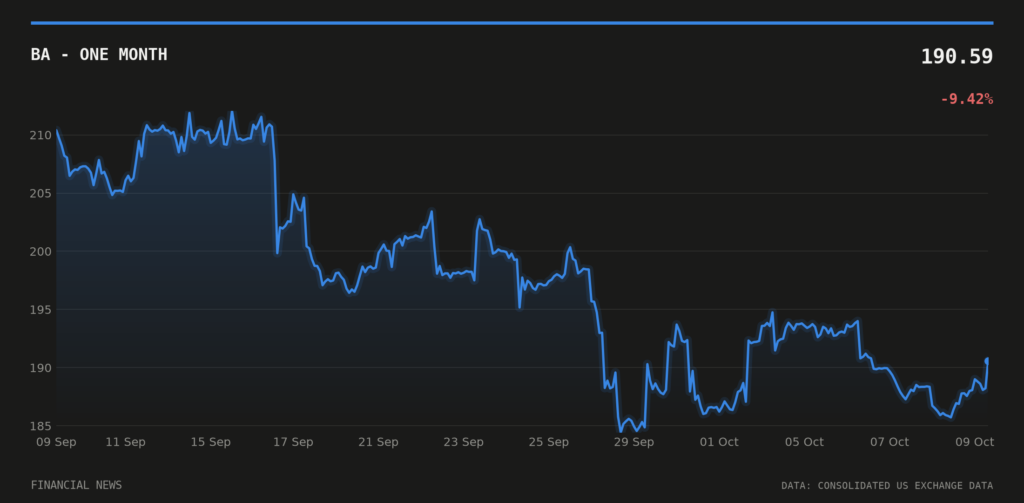Click the BA - ONE MONTH chart title

tap(99, 55)
